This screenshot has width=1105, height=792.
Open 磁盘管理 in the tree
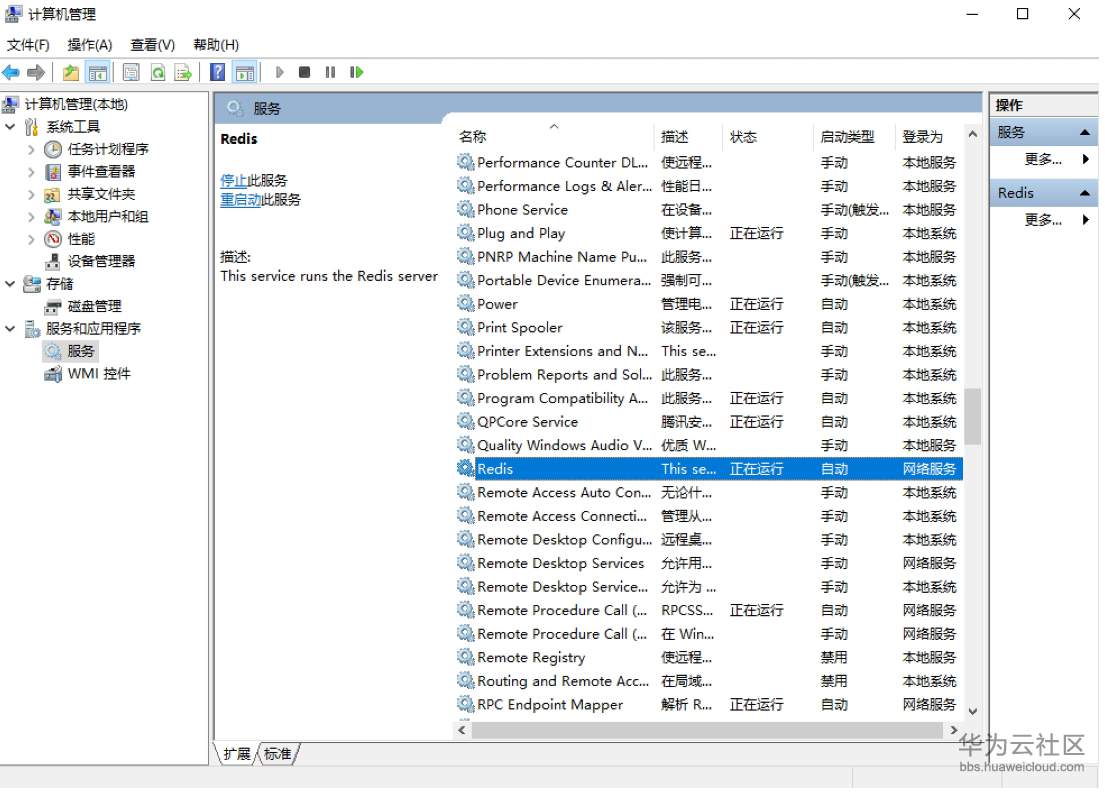click(x=94, y=307)
